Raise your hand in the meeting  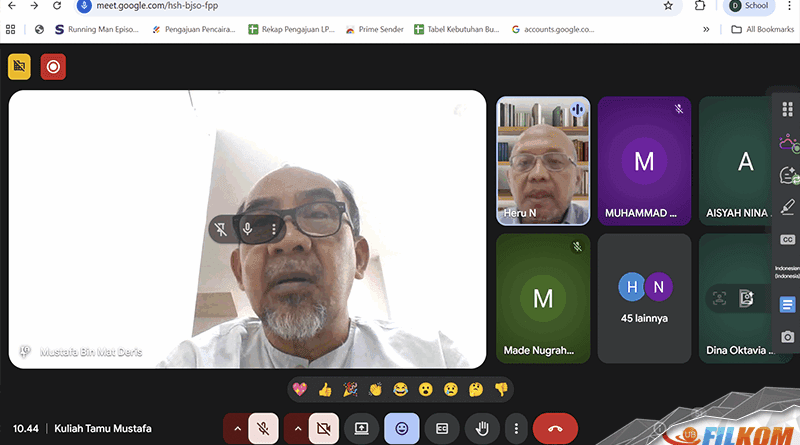tap(481, 428)
